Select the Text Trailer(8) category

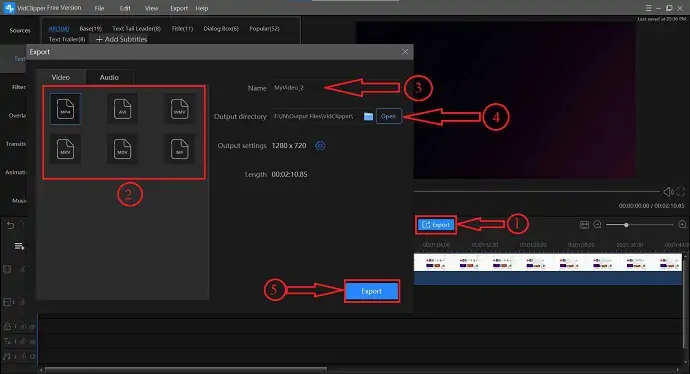click(x=67, y=39)
